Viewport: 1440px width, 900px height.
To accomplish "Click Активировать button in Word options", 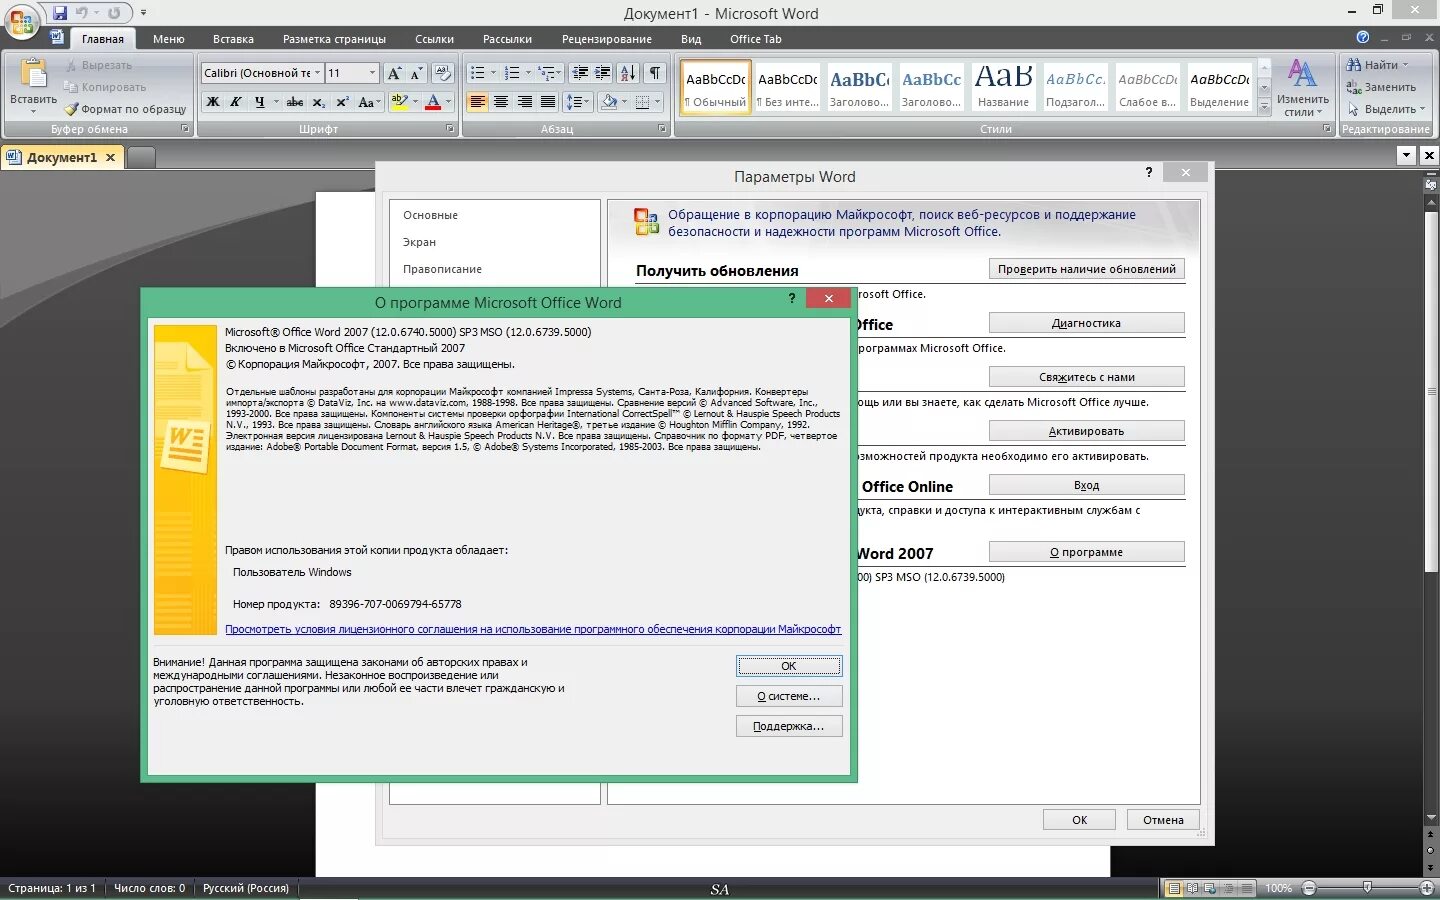I will pos(1087,431).
